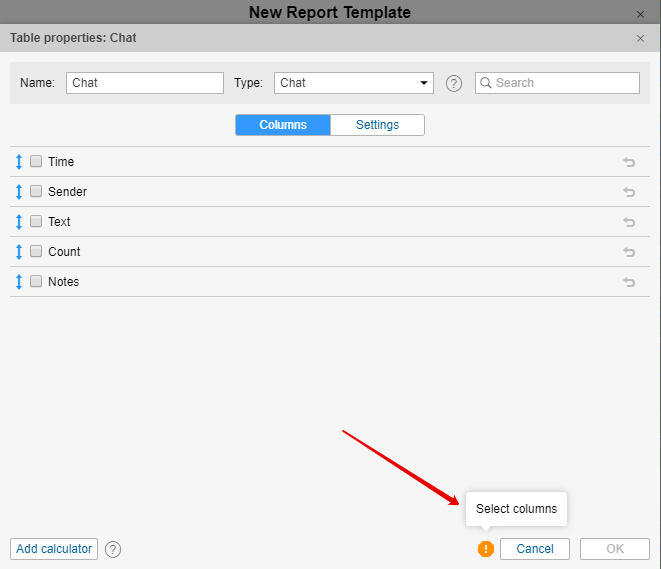Close the Table properties: Chat dialog
The image size is (661, 569).
coord(640,38)
